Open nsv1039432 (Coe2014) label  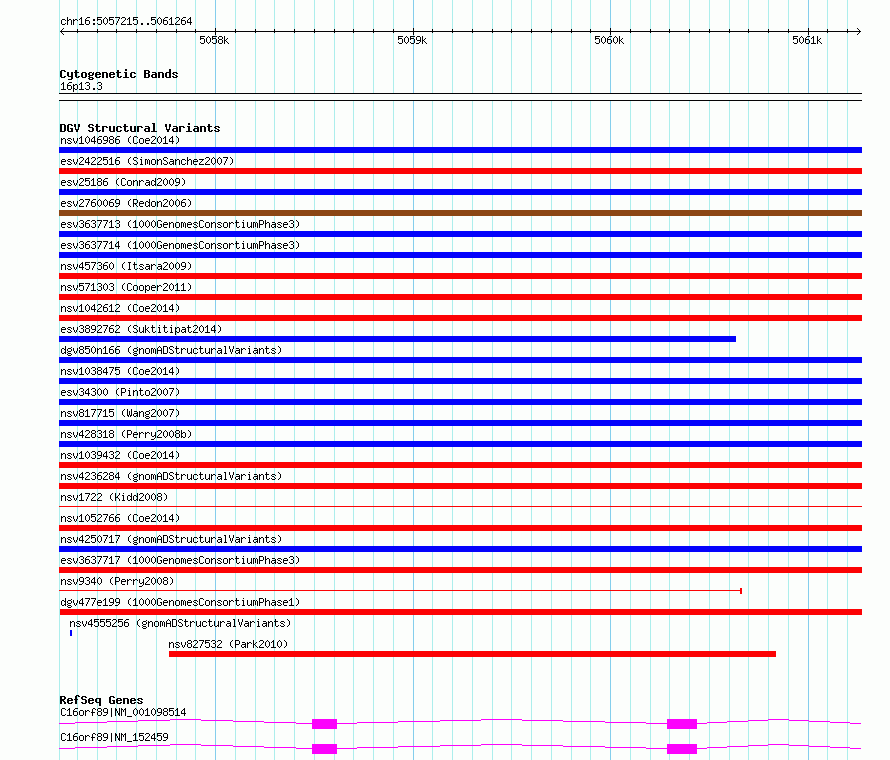coord(120,455)
